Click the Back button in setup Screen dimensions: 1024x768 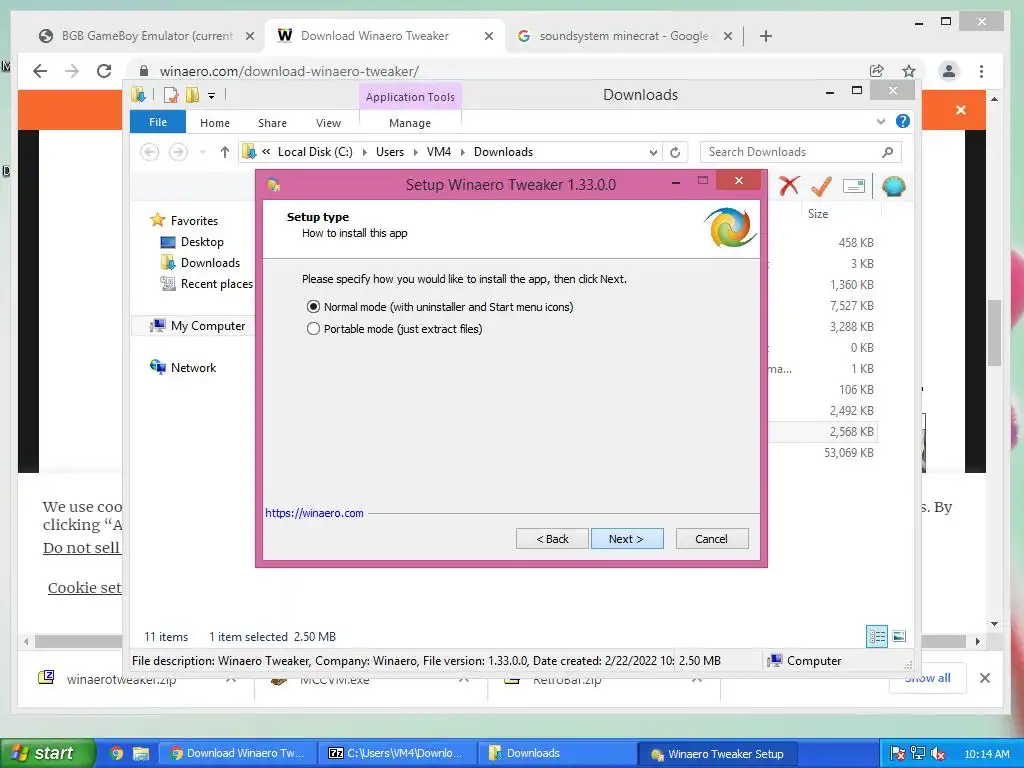coord(552,539)
